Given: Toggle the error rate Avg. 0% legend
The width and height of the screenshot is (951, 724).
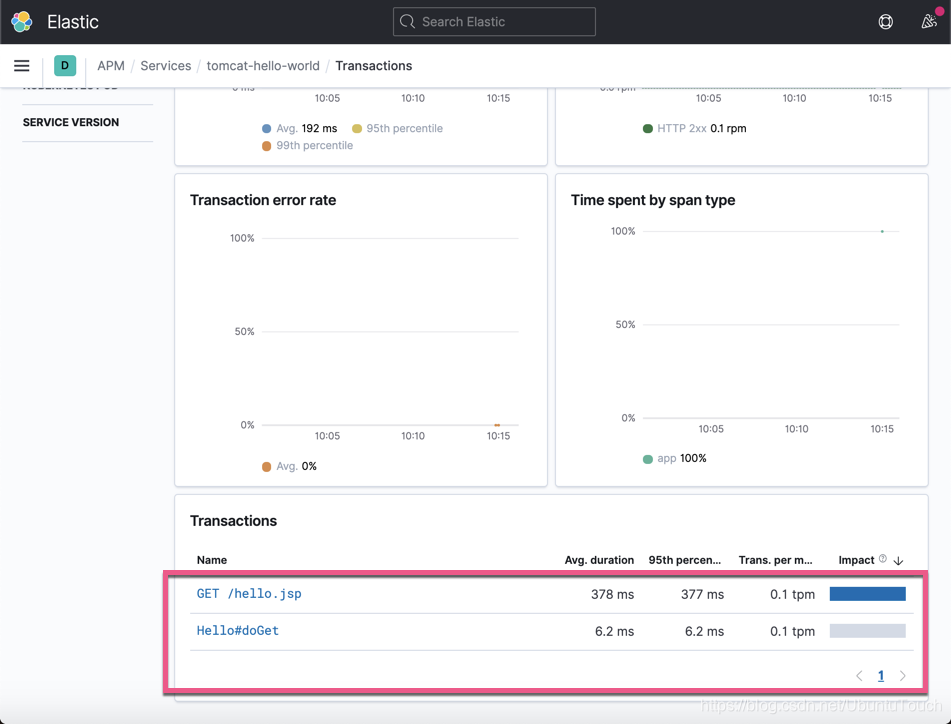Looking at the screenshot, I should [289, 466].
